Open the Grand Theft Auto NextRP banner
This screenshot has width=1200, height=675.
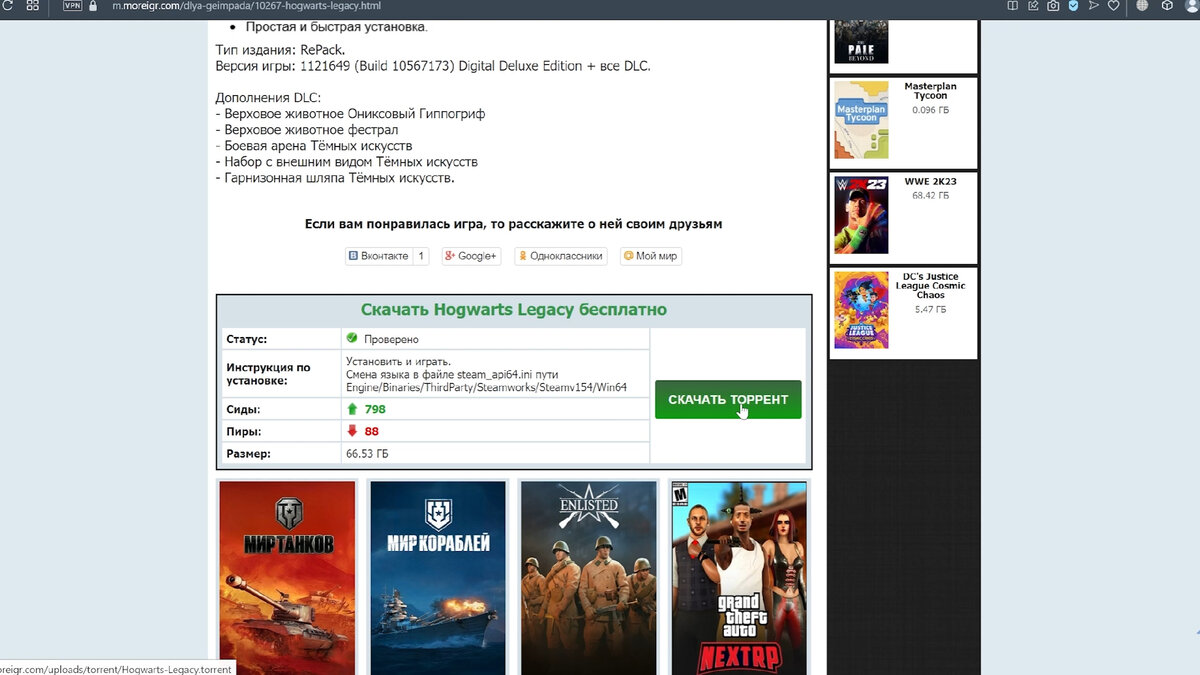(739, 578)
